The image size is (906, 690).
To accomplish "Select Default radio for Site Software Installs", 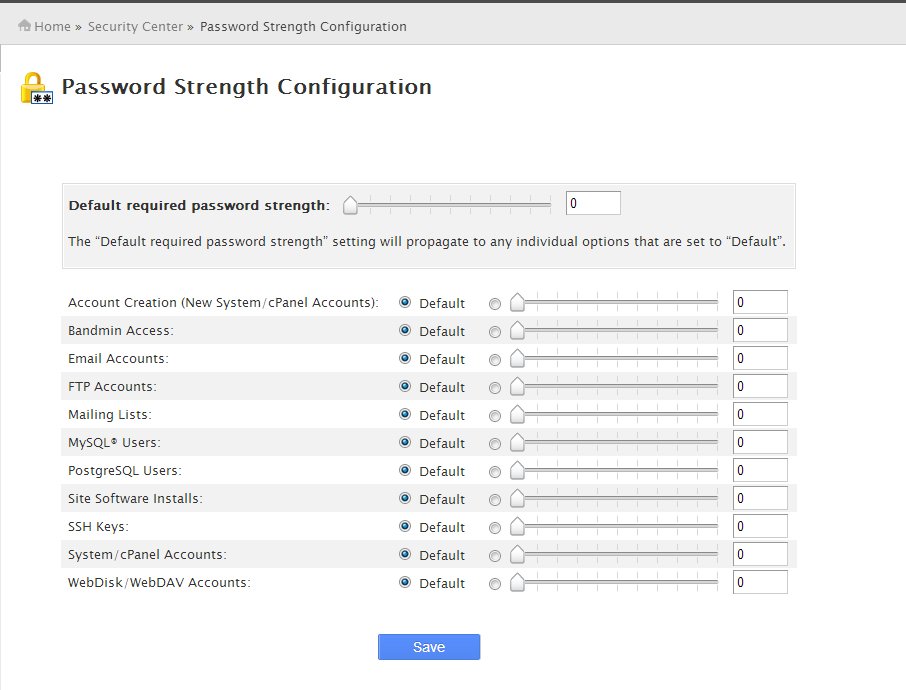I will [x=405, y=498].
